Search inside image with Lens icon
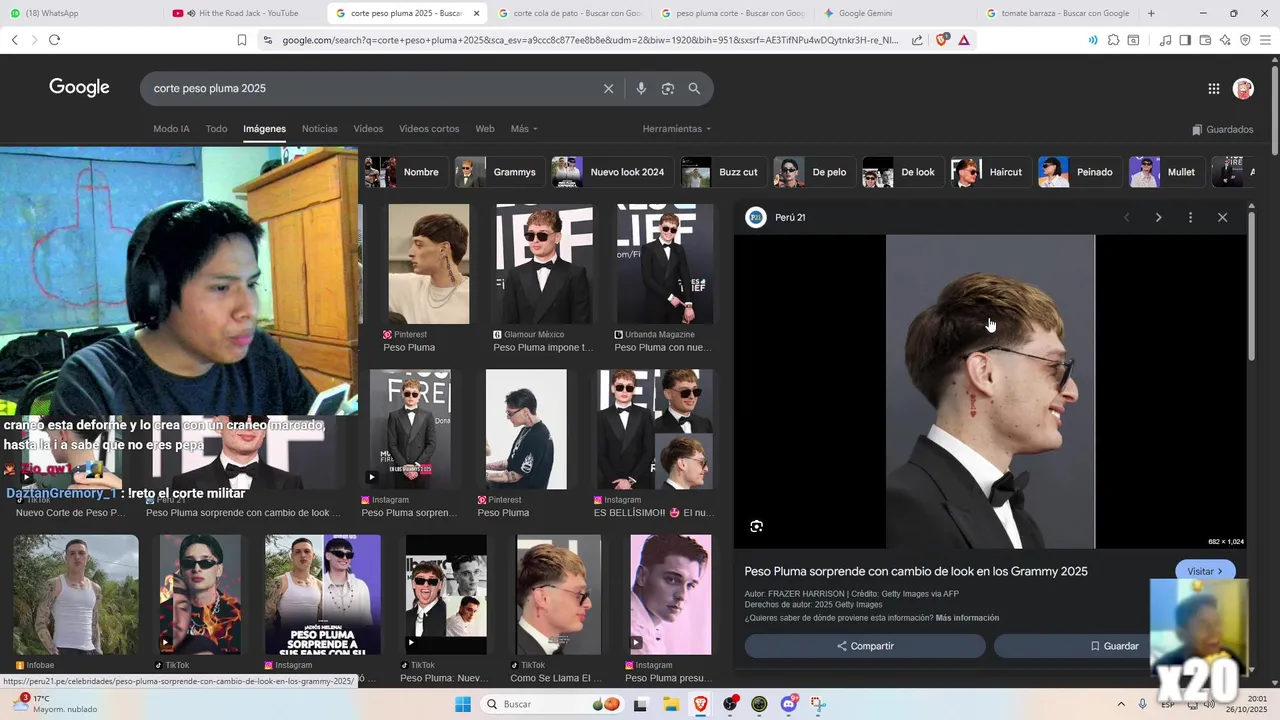This screenshot has width=1280, height=720. (757, 526)
